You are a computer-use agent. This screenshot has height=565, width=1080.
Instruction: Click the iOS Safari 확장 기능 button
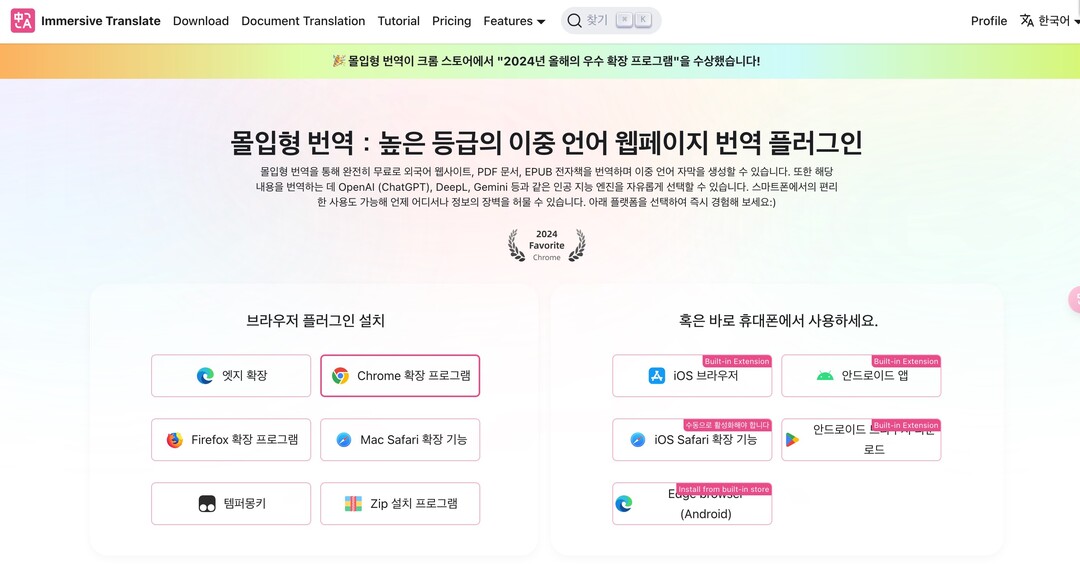[x=692, y=440]
